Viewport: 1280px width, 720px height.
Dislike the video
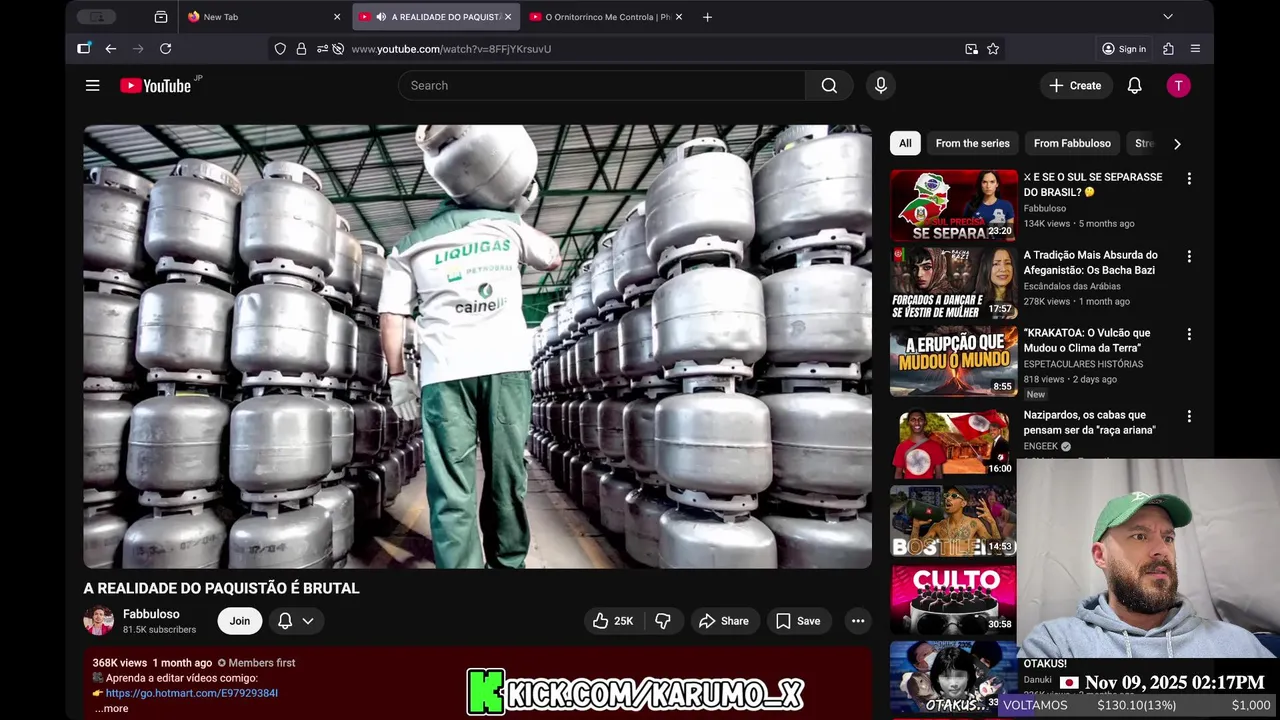[663, 621]
